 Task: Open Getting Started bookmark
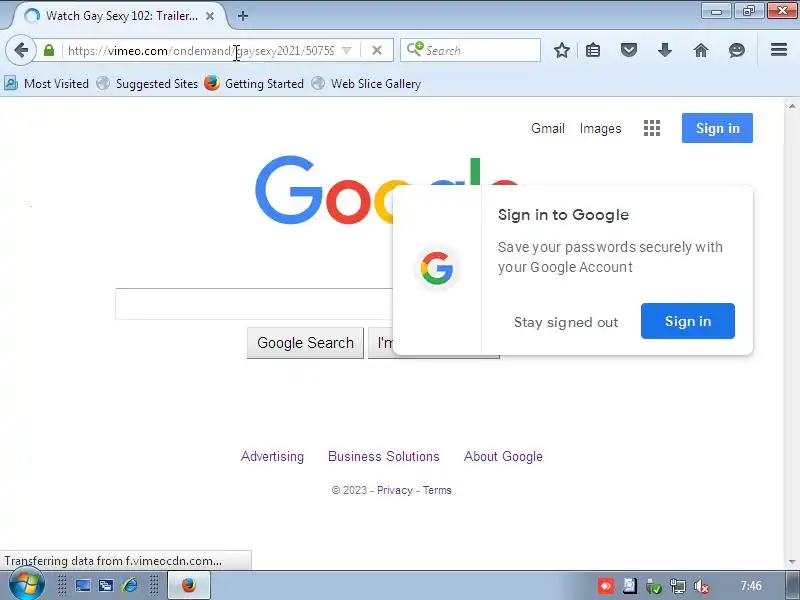[x=254, y=84]
